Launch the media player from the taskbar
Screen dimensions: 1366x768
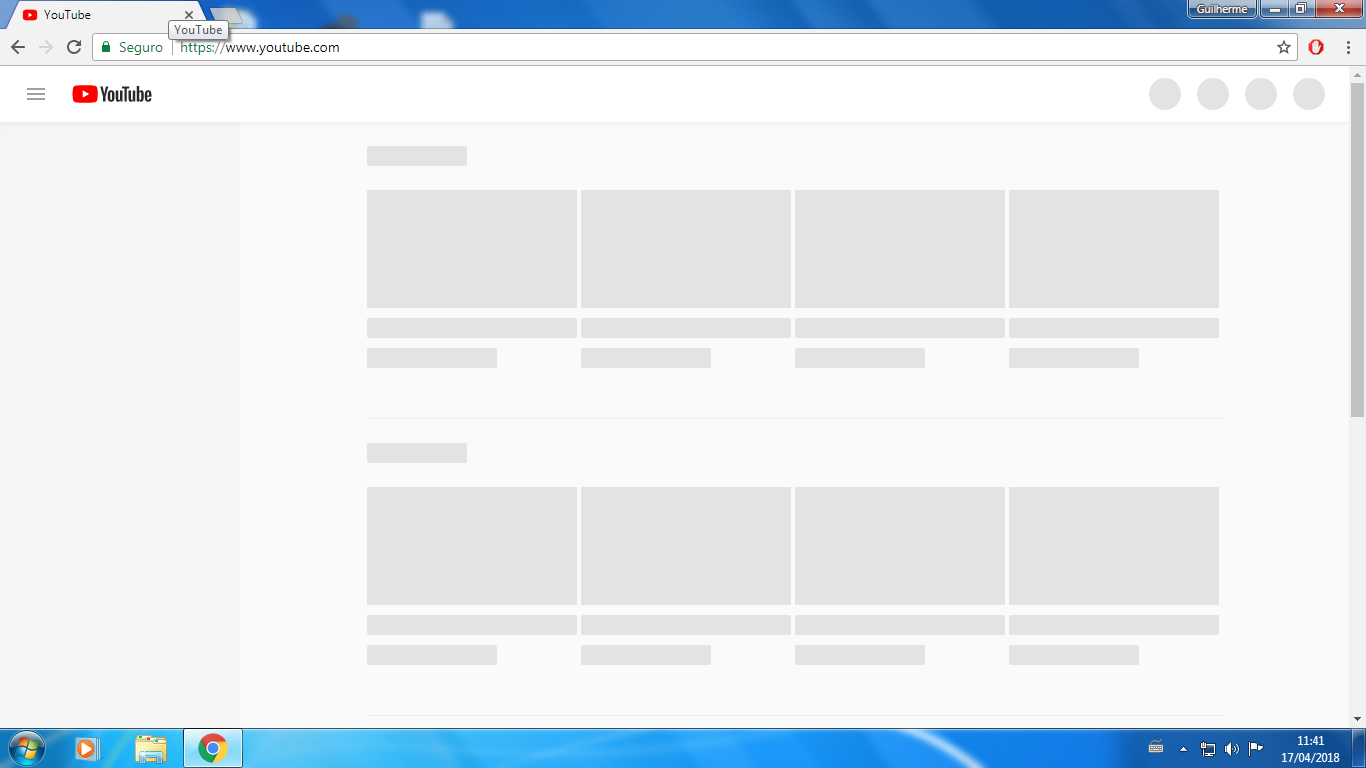point(87,748)
